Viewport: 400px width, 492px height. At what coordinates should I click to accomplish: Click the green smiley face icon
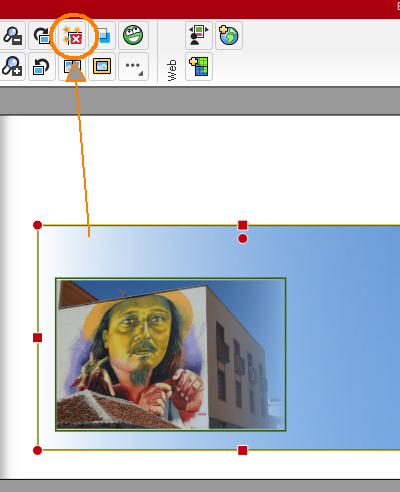[x=133, y=35]
